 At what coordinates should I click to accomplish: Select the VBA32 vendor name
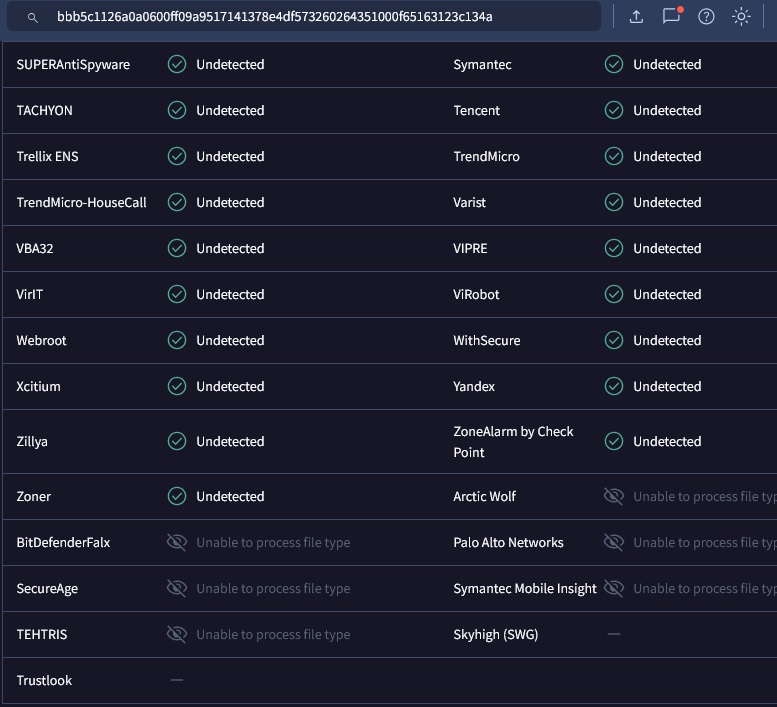[x=35, y=248]
